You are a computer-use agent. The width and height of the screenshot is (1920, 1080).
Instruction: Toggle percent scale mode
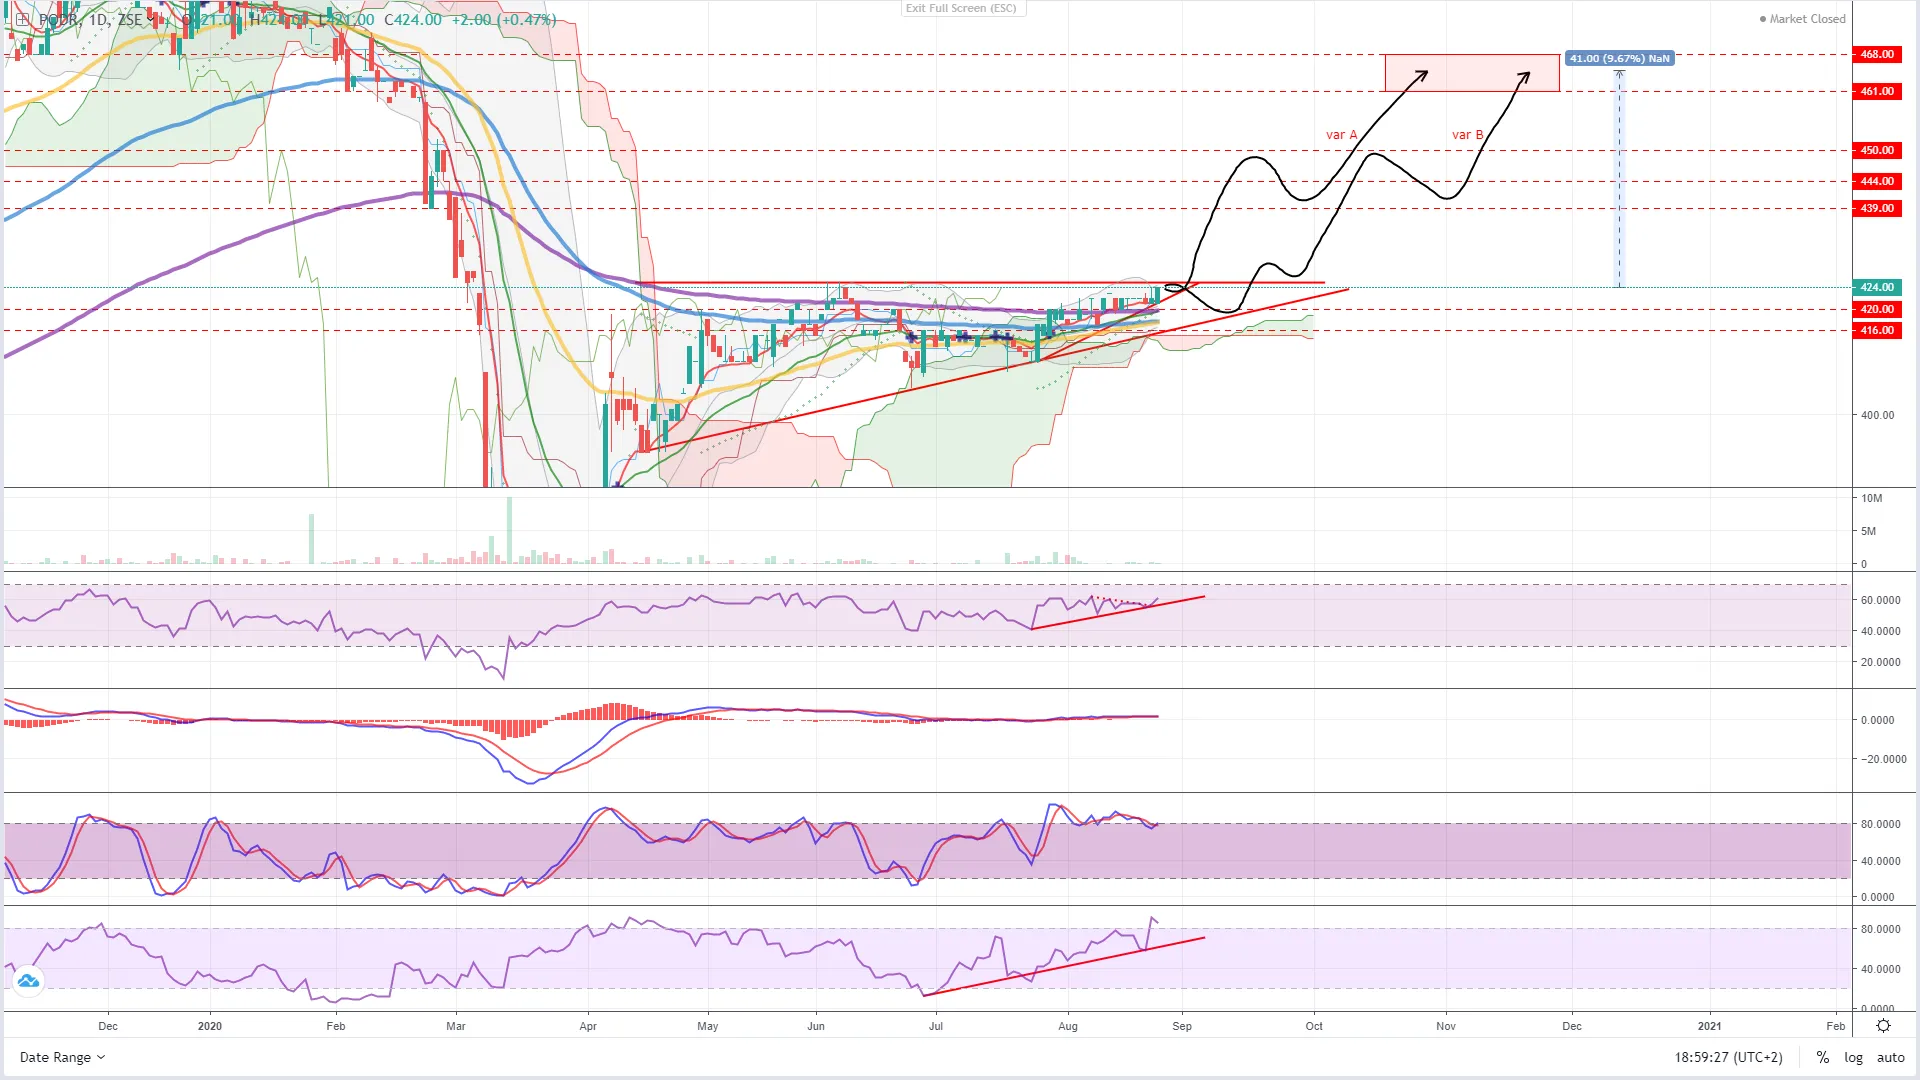(x=1823, y=1057)
